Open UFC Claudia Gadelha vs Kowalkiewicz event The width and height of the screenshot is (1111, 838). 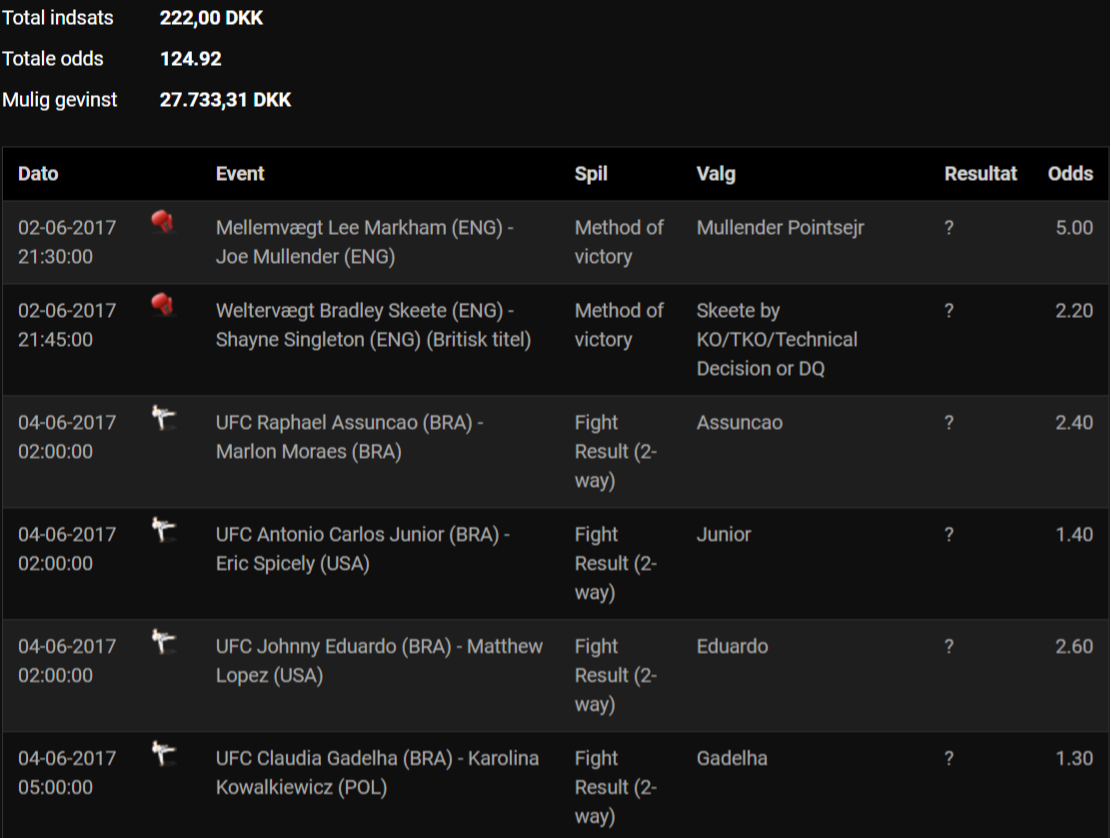click(377, 773)
